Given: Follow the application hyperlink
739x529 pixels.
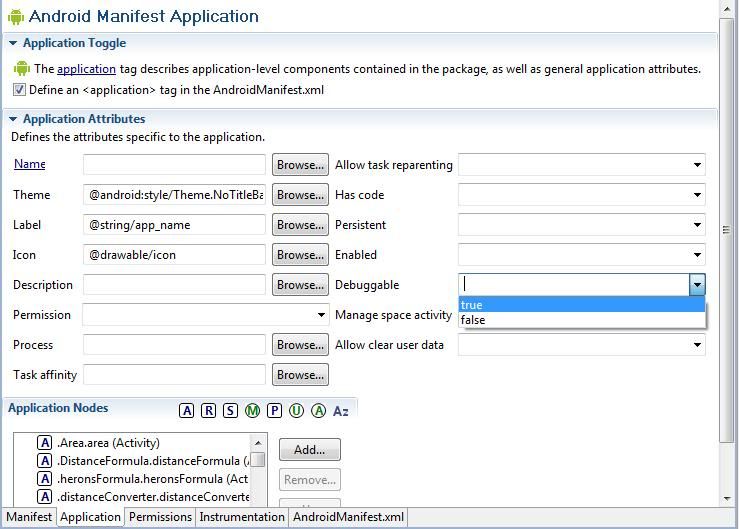Looking at the screenshot, I should (x=86, y=69).
